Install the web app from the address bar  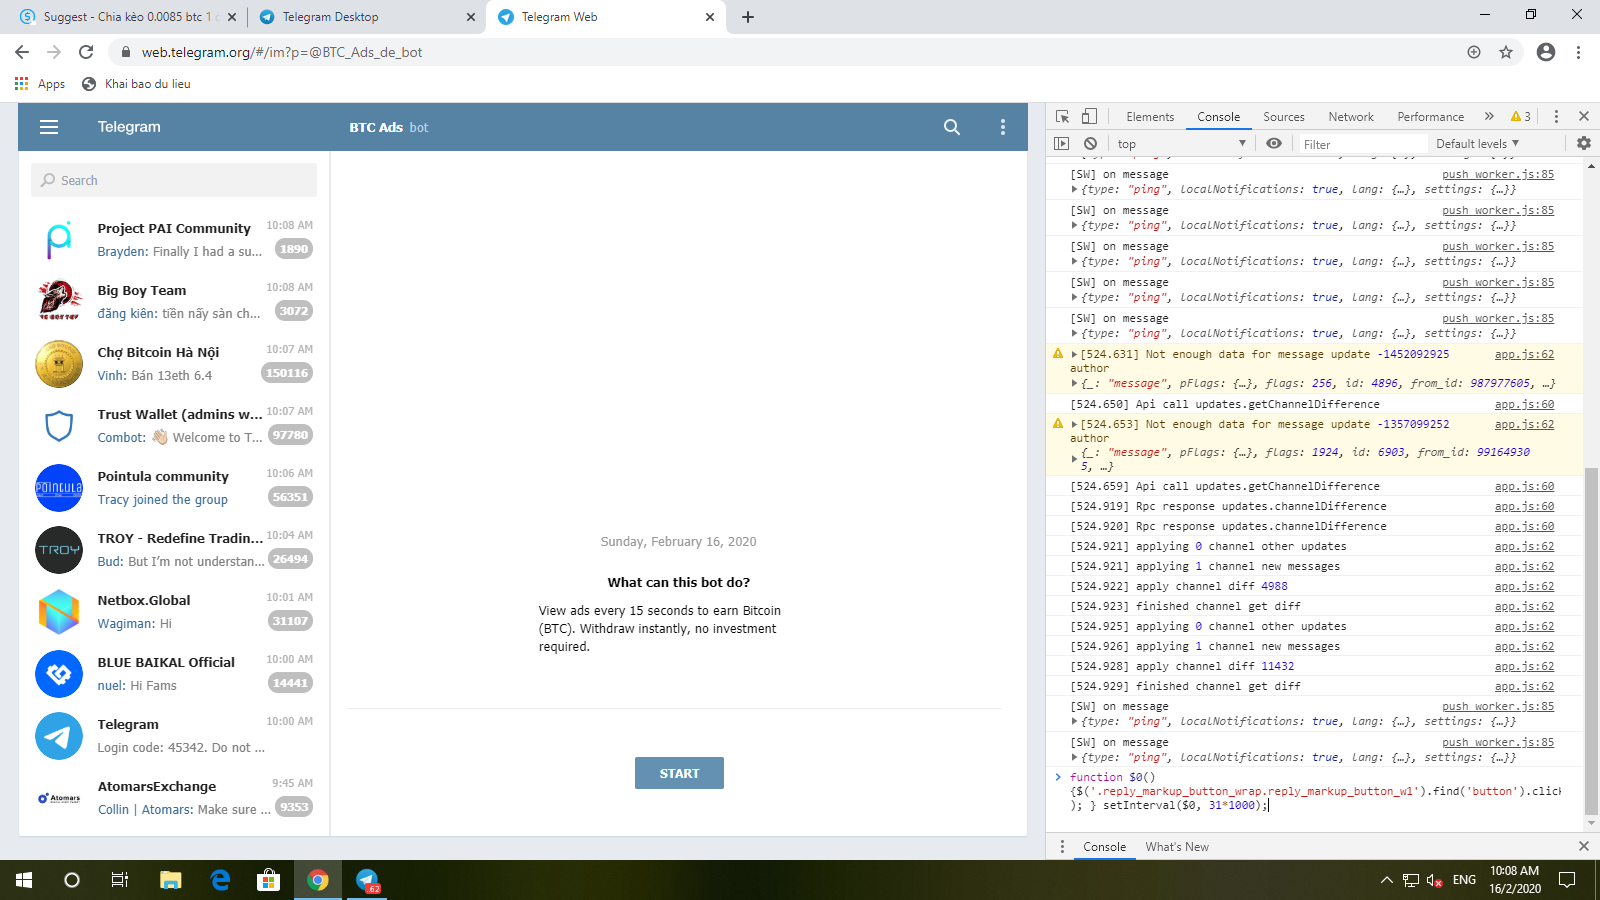click(1474, 52)
